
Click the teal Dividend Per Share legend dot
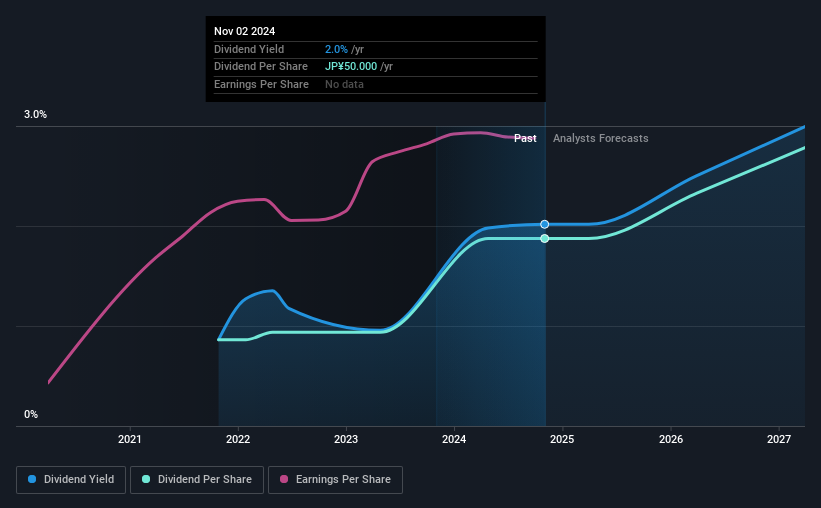pyautogui.click(x=146, y=479)
